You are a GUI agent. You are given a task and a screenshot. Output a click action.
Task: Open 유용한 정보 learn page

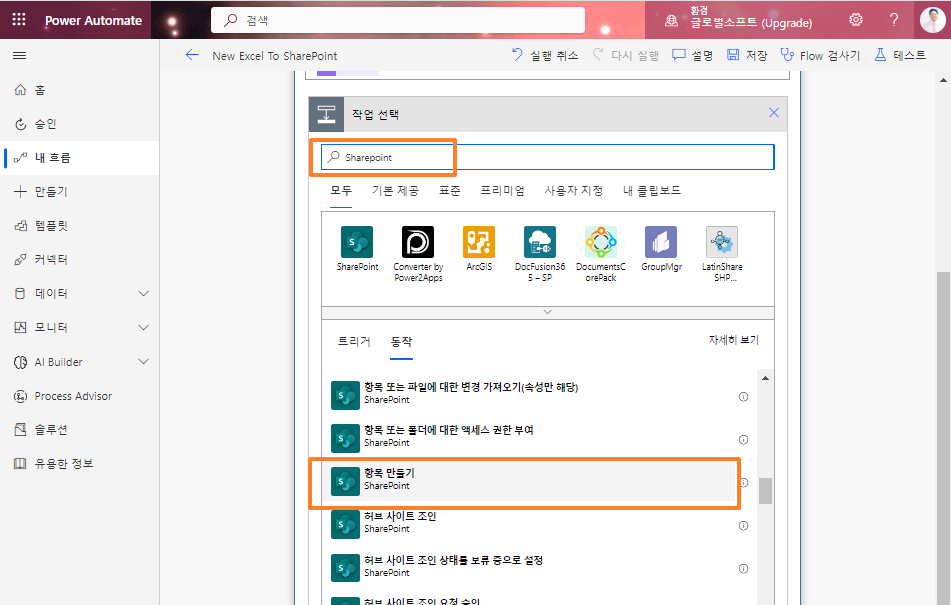pyautogui.click(x=79, y=464)
